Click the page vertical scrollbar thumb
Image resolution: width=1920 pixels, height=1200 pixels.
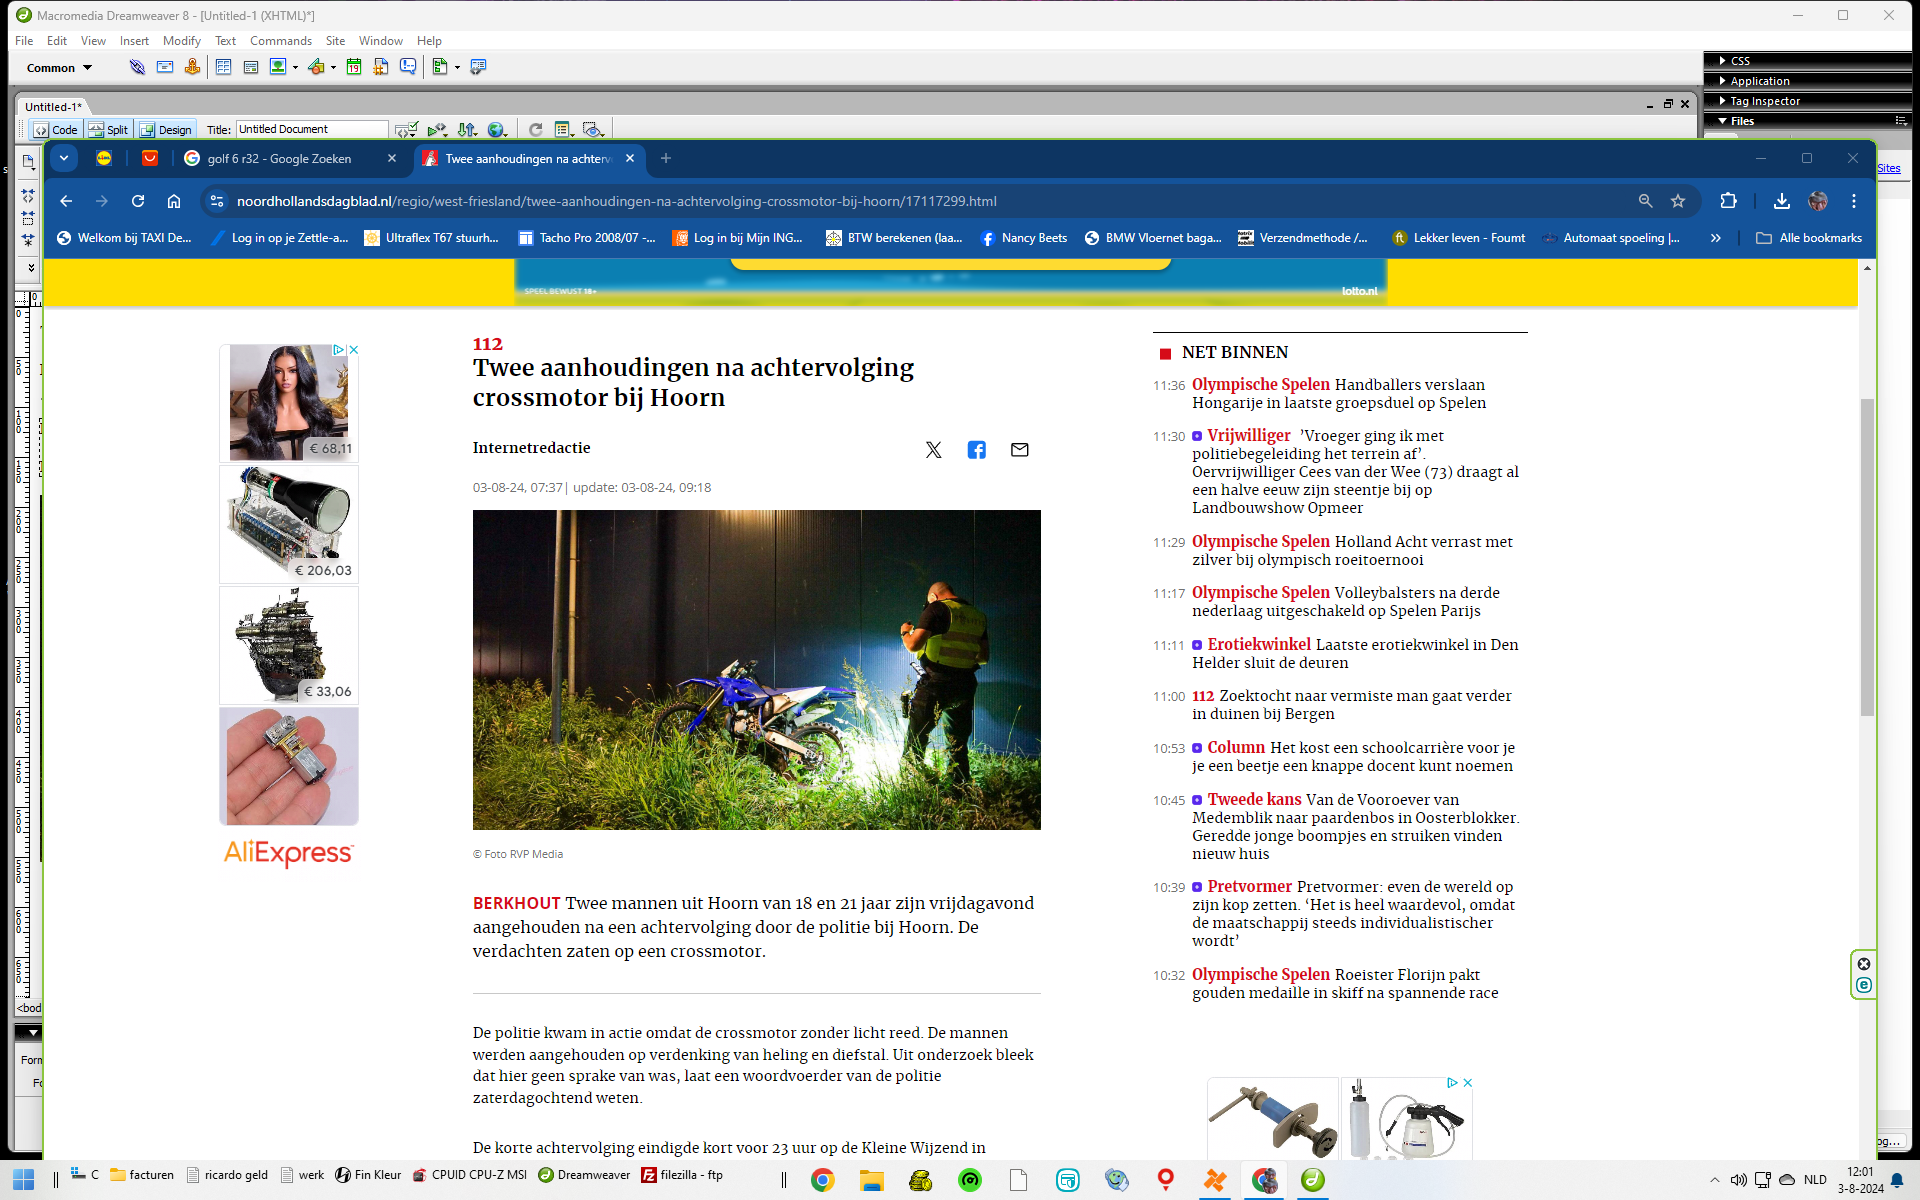point(1866,557)
